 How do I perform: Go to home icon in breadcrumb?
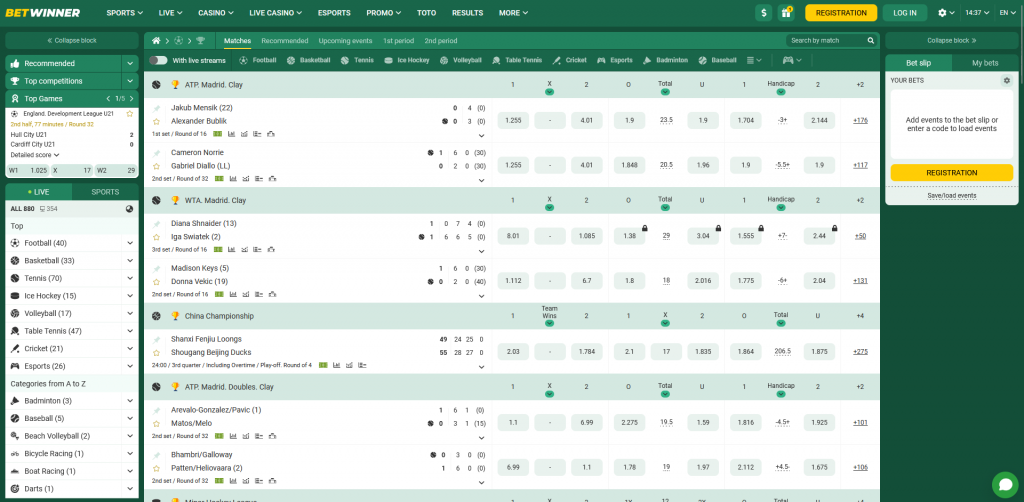pos(156,40)
